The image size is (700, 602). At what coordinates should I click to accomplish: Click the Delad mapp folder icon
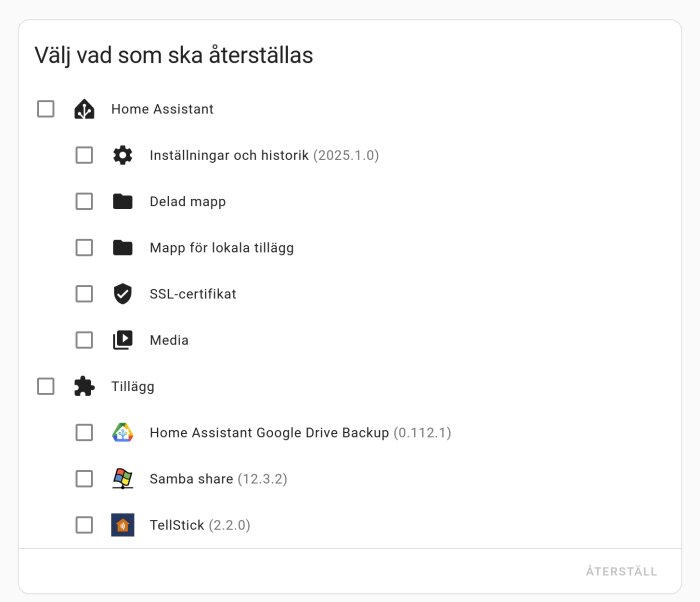pyautogui.click(x=122, y=201)
